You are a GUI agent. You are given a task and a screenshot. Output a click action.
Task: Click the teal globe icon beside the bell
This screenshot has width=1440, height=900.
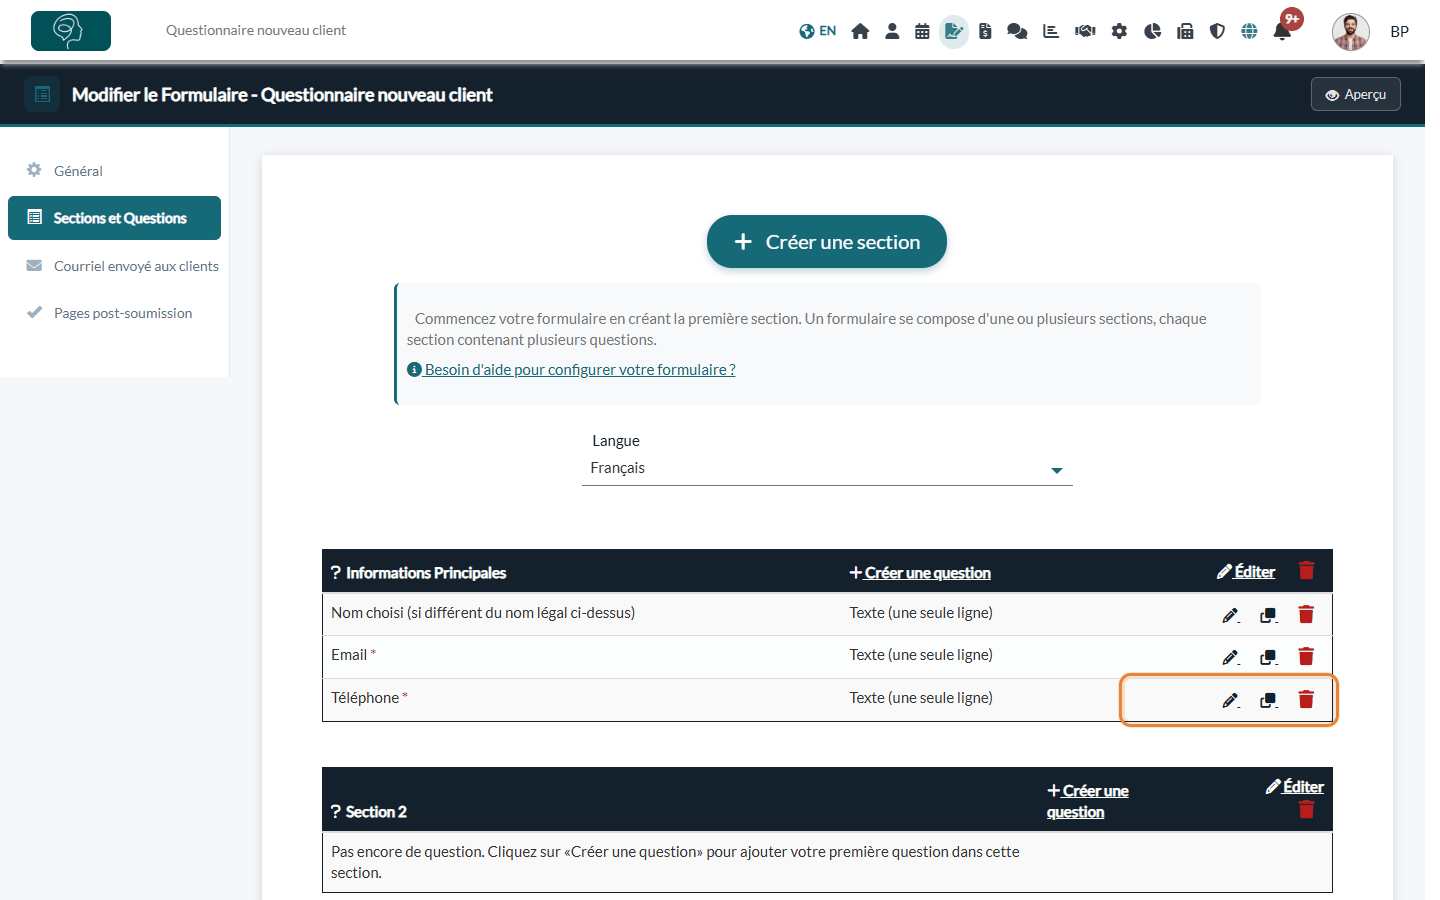[x=1249, y=31]
